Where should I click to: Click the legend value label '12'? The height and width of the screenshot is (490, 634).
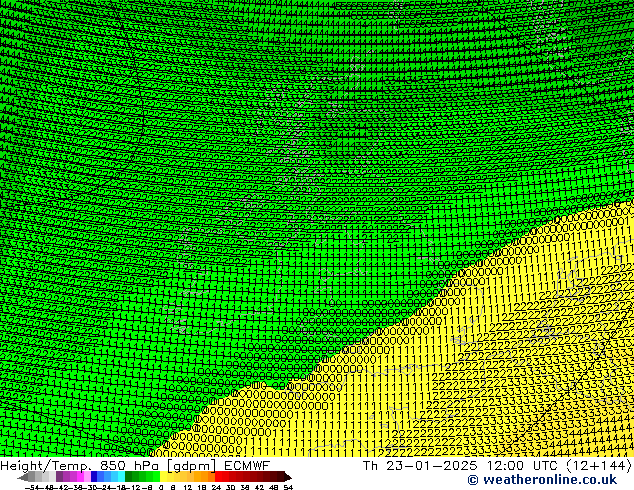point(187,488)
